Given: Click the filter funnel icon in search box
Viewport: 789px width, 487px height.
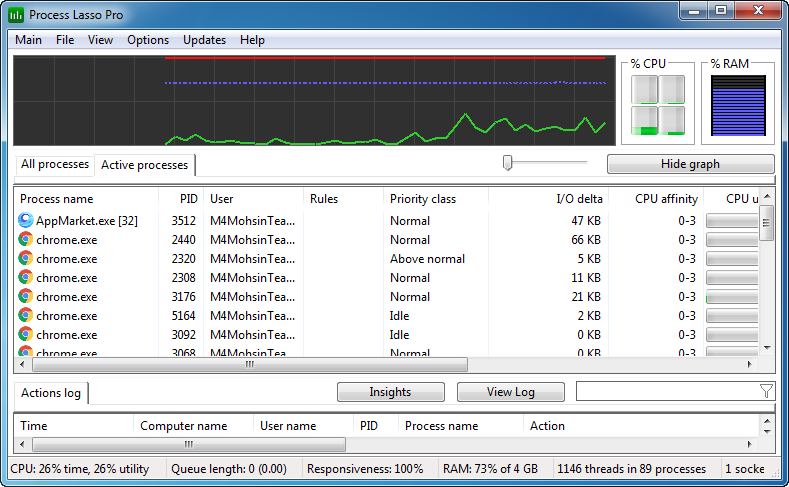Looking at the screenshot, I should (766, 391).
